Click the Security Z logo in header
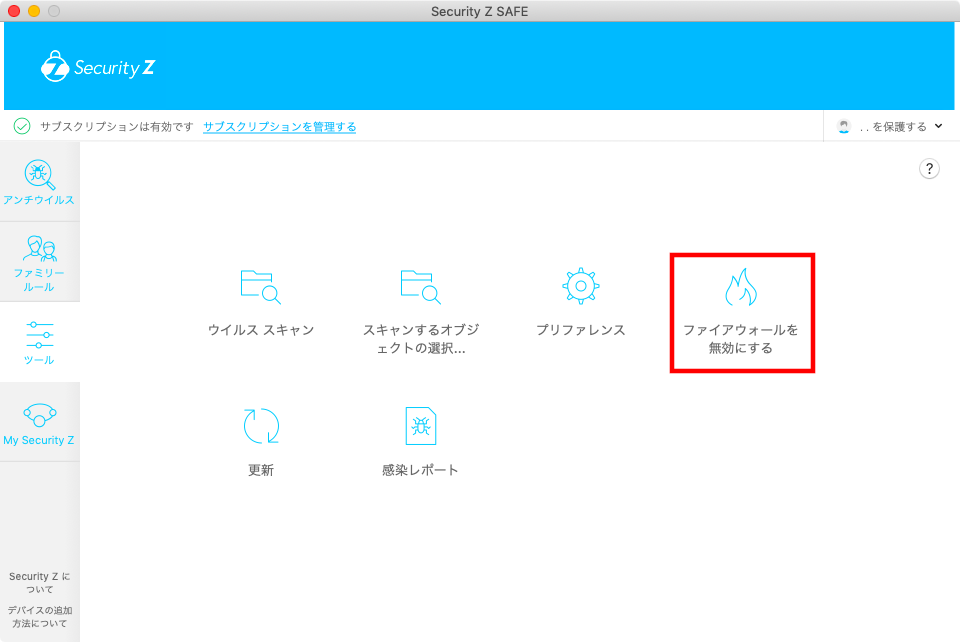 tap(97, 67)
